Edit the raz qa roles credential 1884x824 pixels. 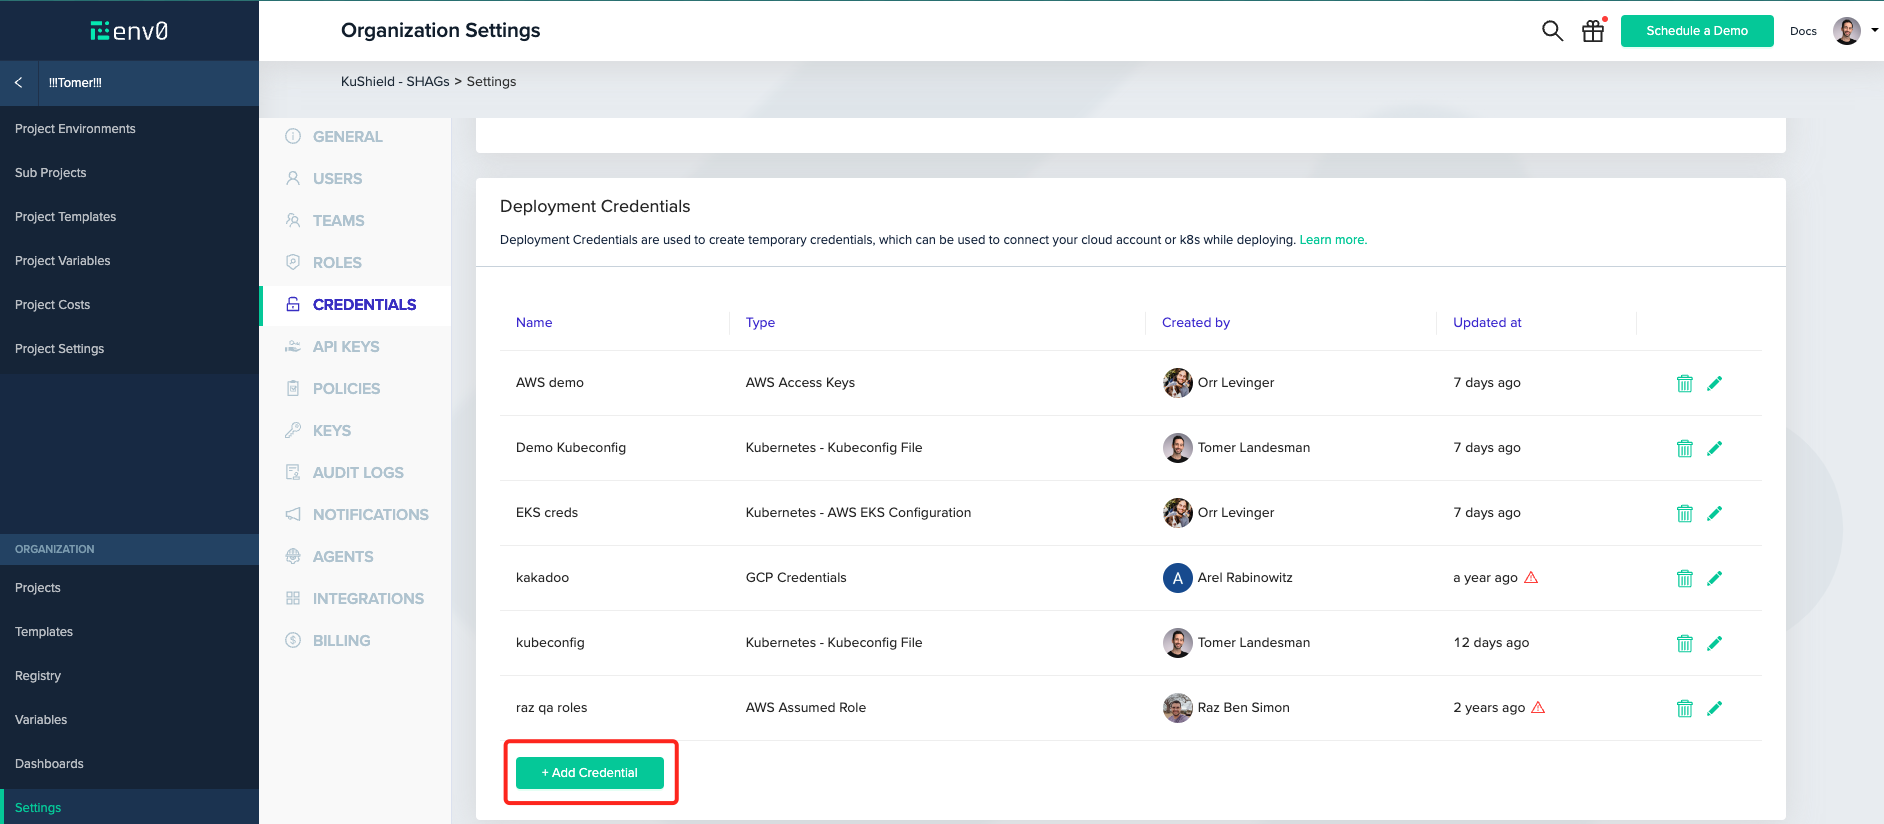click(x=1715, y=708)
